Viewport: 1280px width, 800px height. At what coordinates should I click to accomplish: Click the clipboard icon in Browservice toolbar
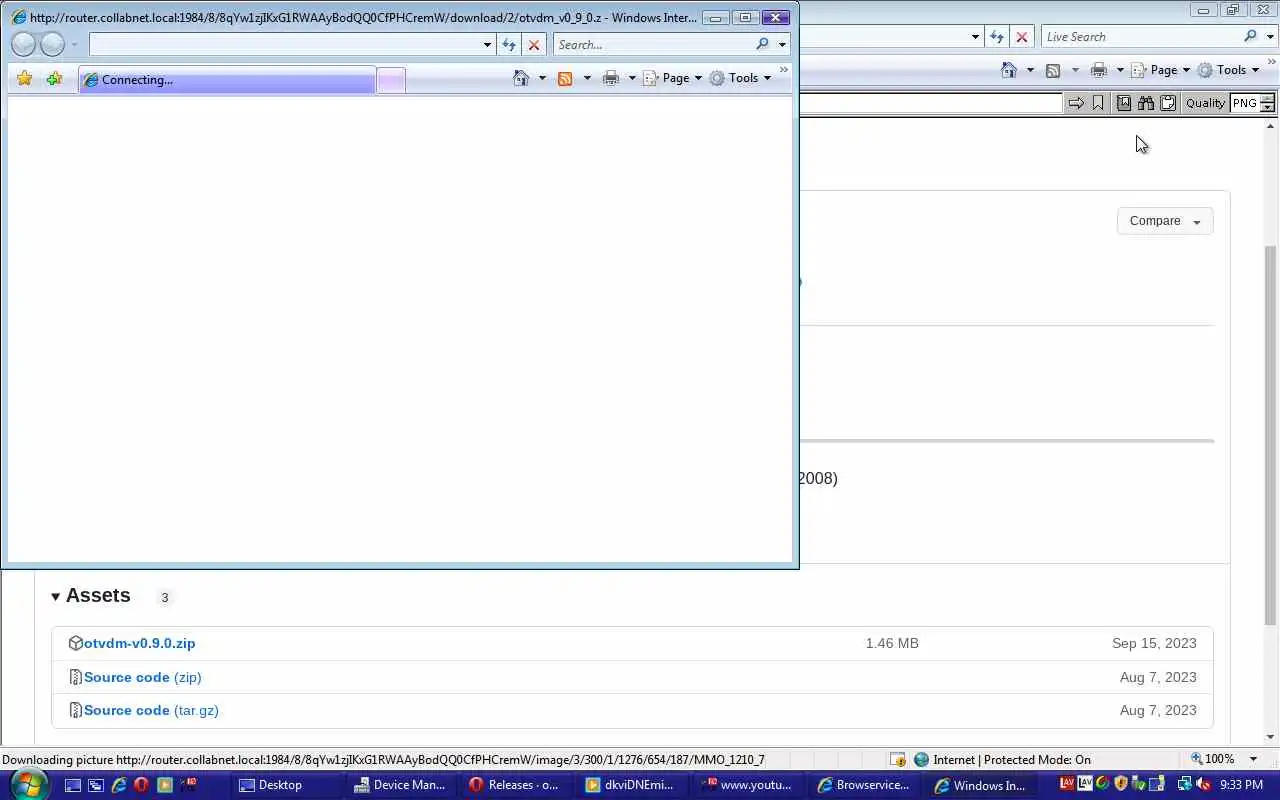[x=1167, y=103]
